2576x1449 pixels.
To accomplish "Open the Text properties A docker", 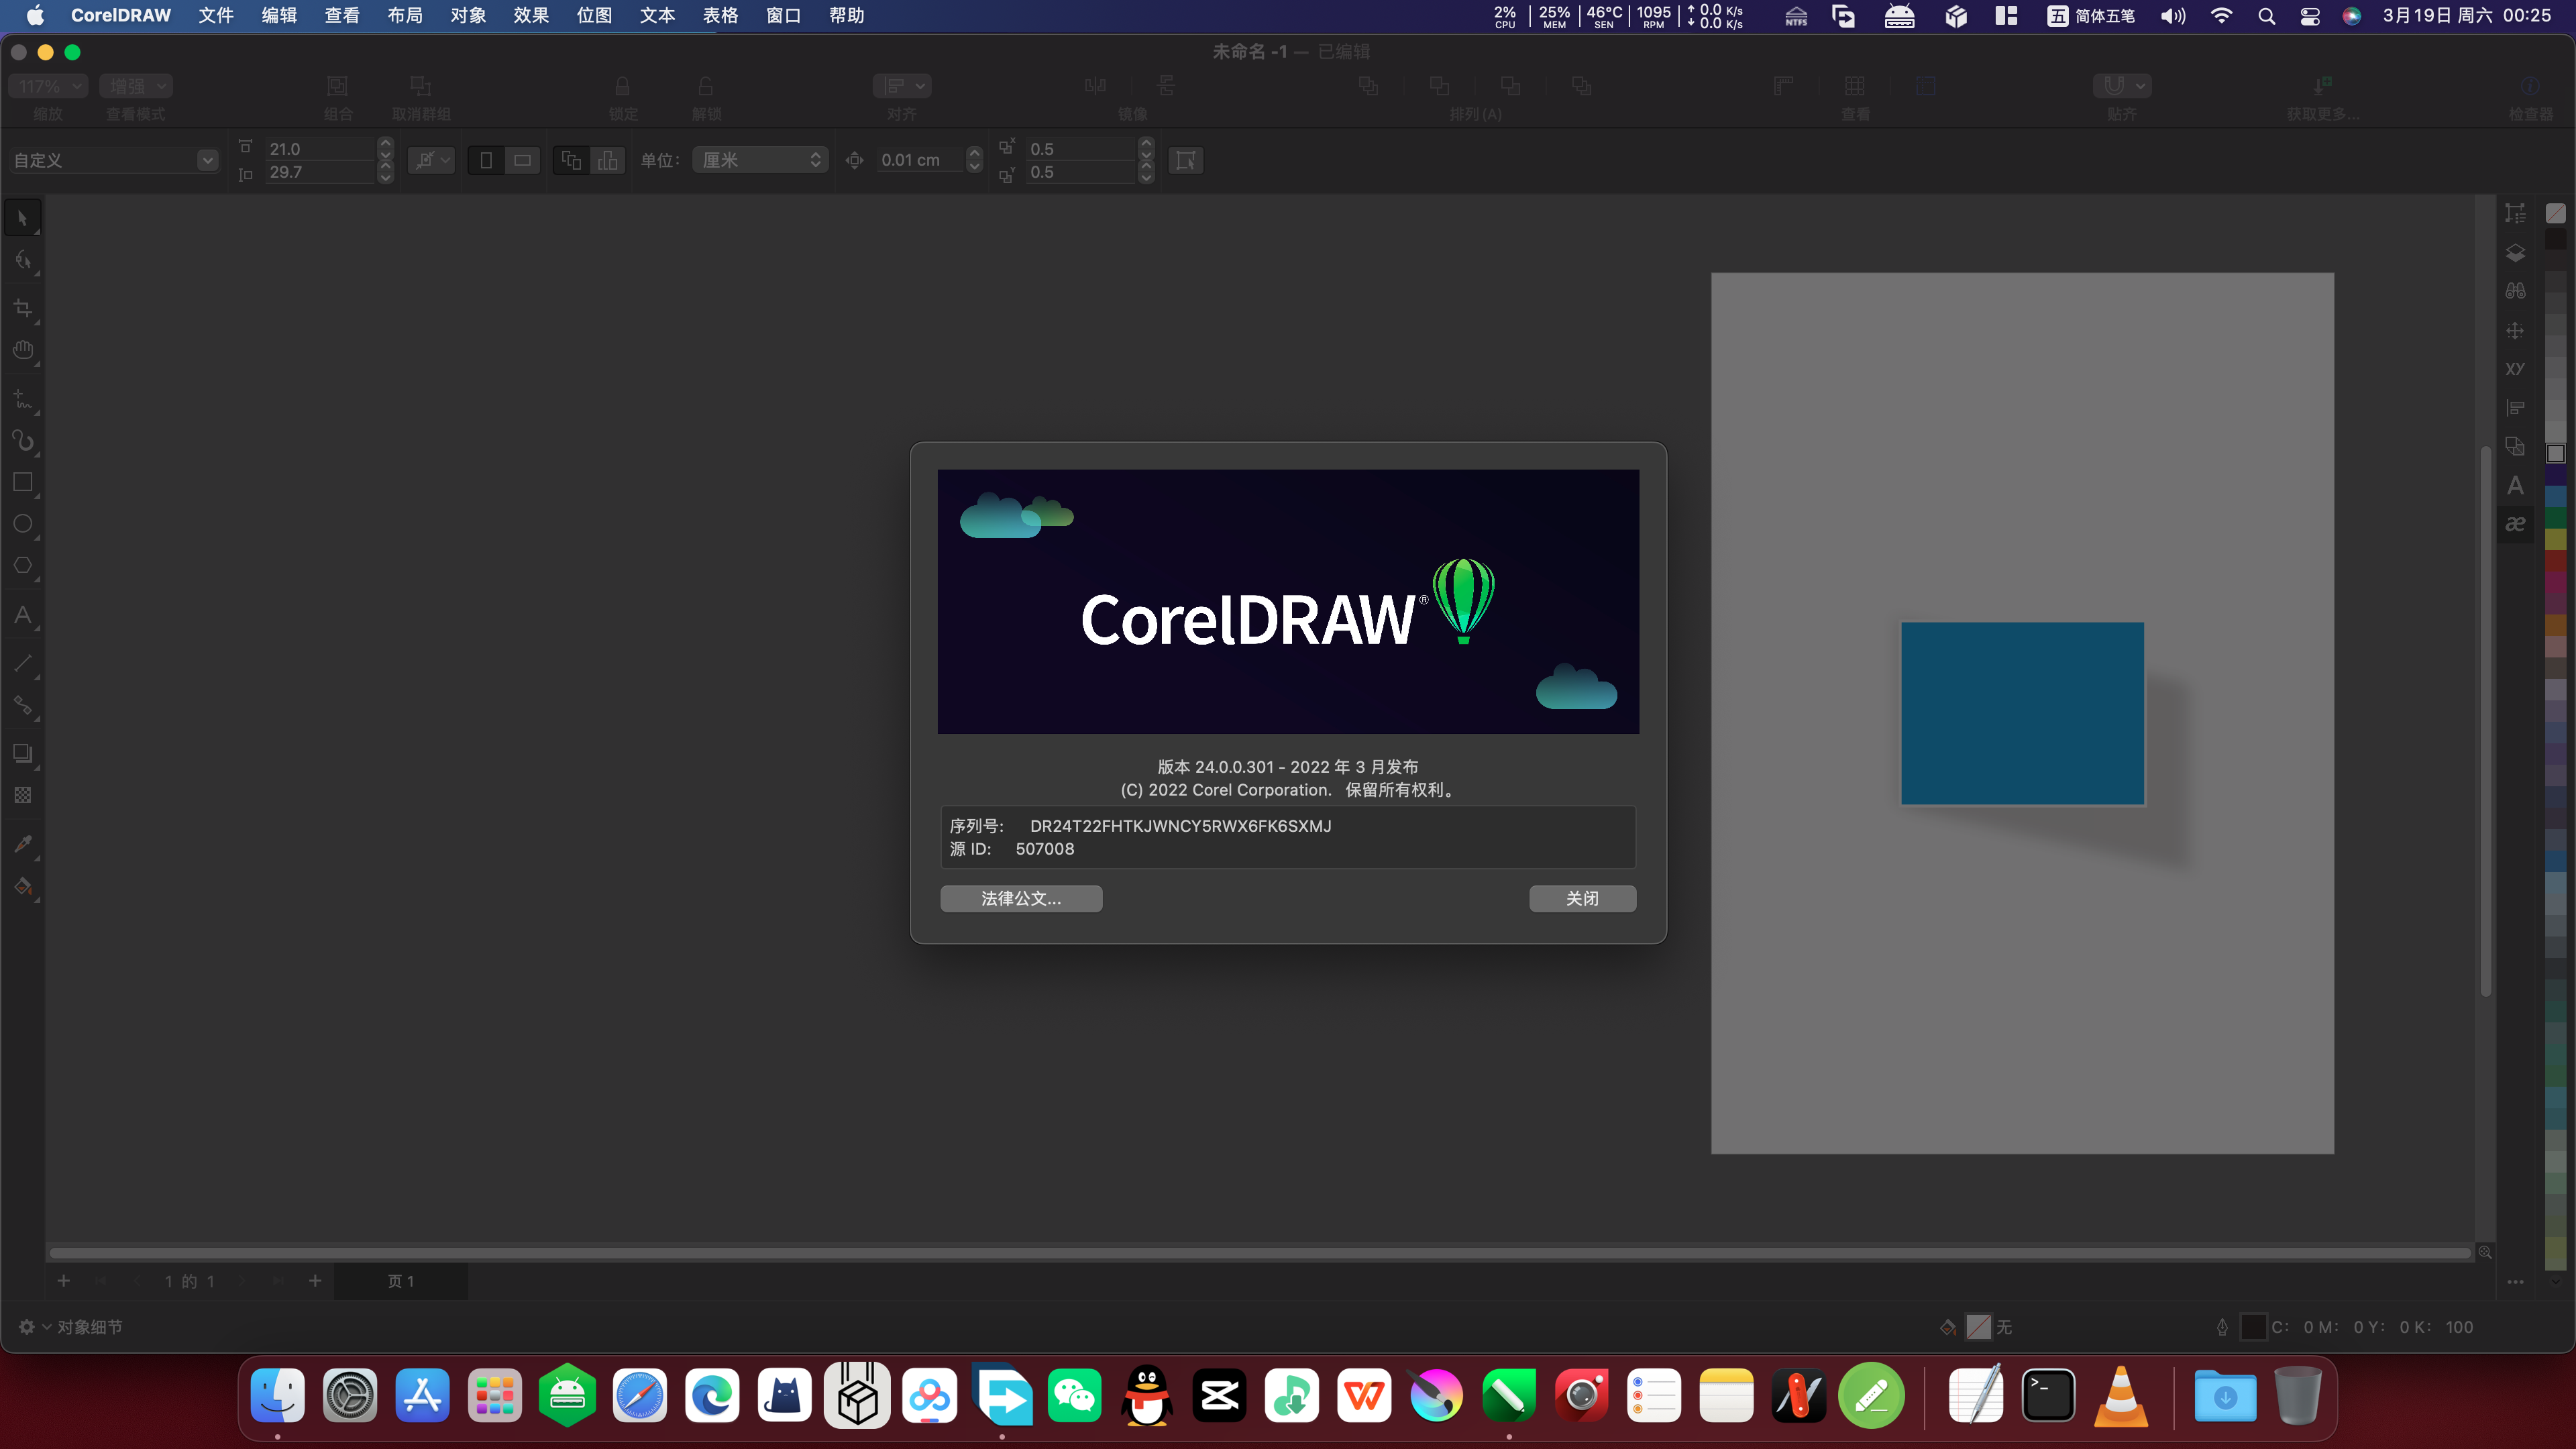I will pyautogui.click(x=2515, y=486).
